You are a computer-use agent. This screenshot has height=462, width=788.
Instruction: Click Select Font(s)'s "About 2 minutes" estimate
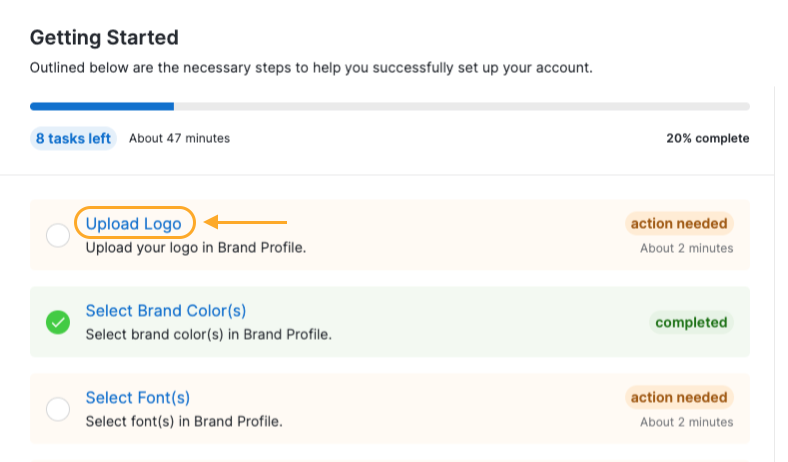686,422
